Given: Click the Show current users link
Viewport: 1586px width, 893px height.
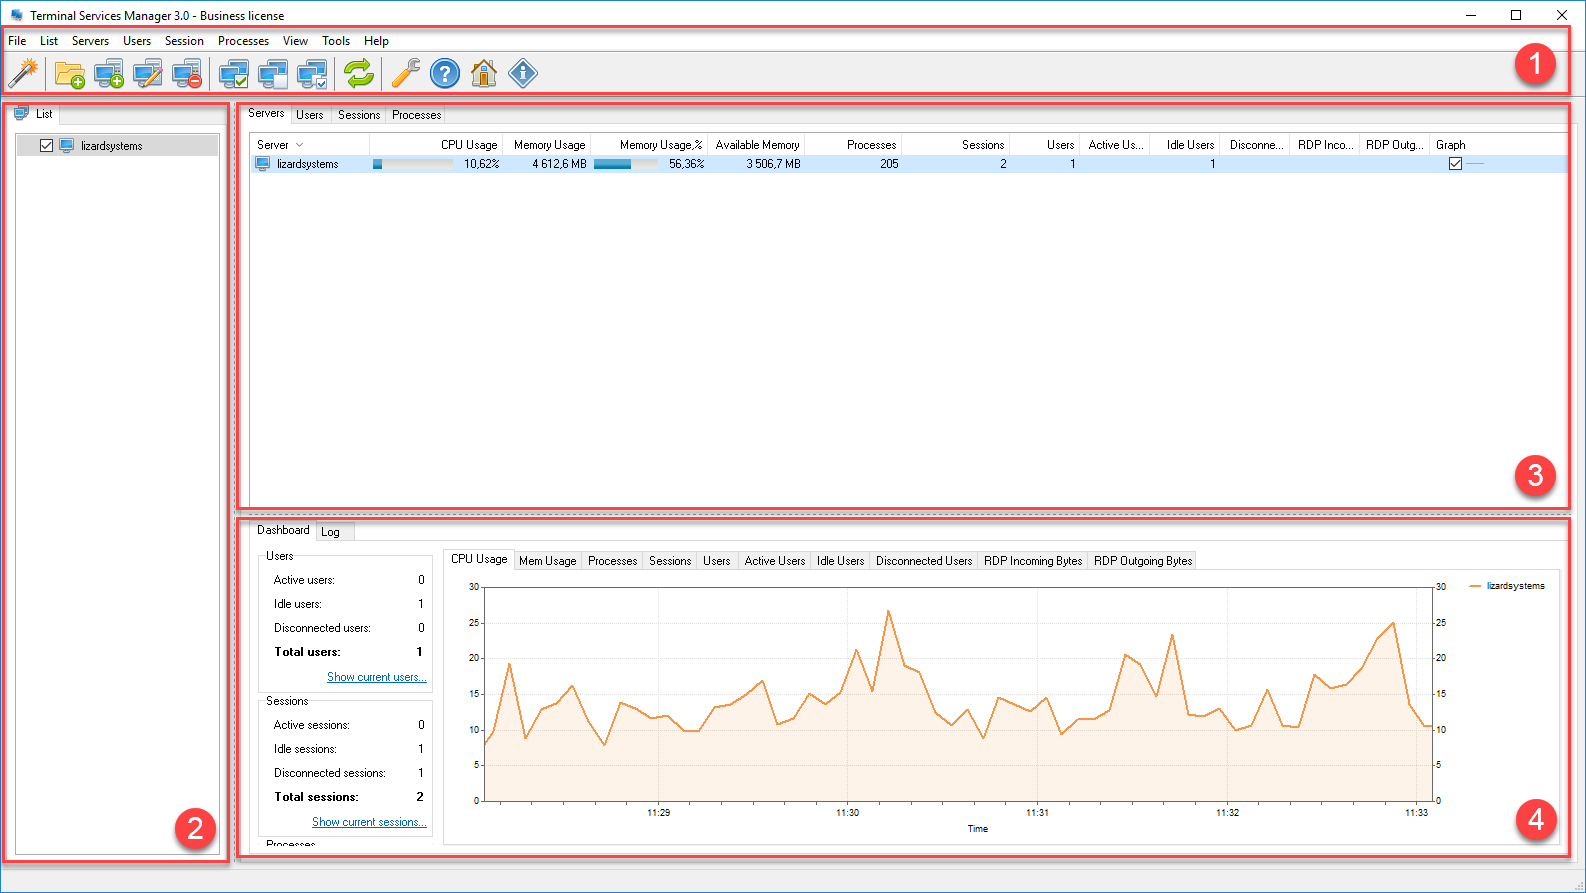Looking at the screenshot, I should (376, 677).
